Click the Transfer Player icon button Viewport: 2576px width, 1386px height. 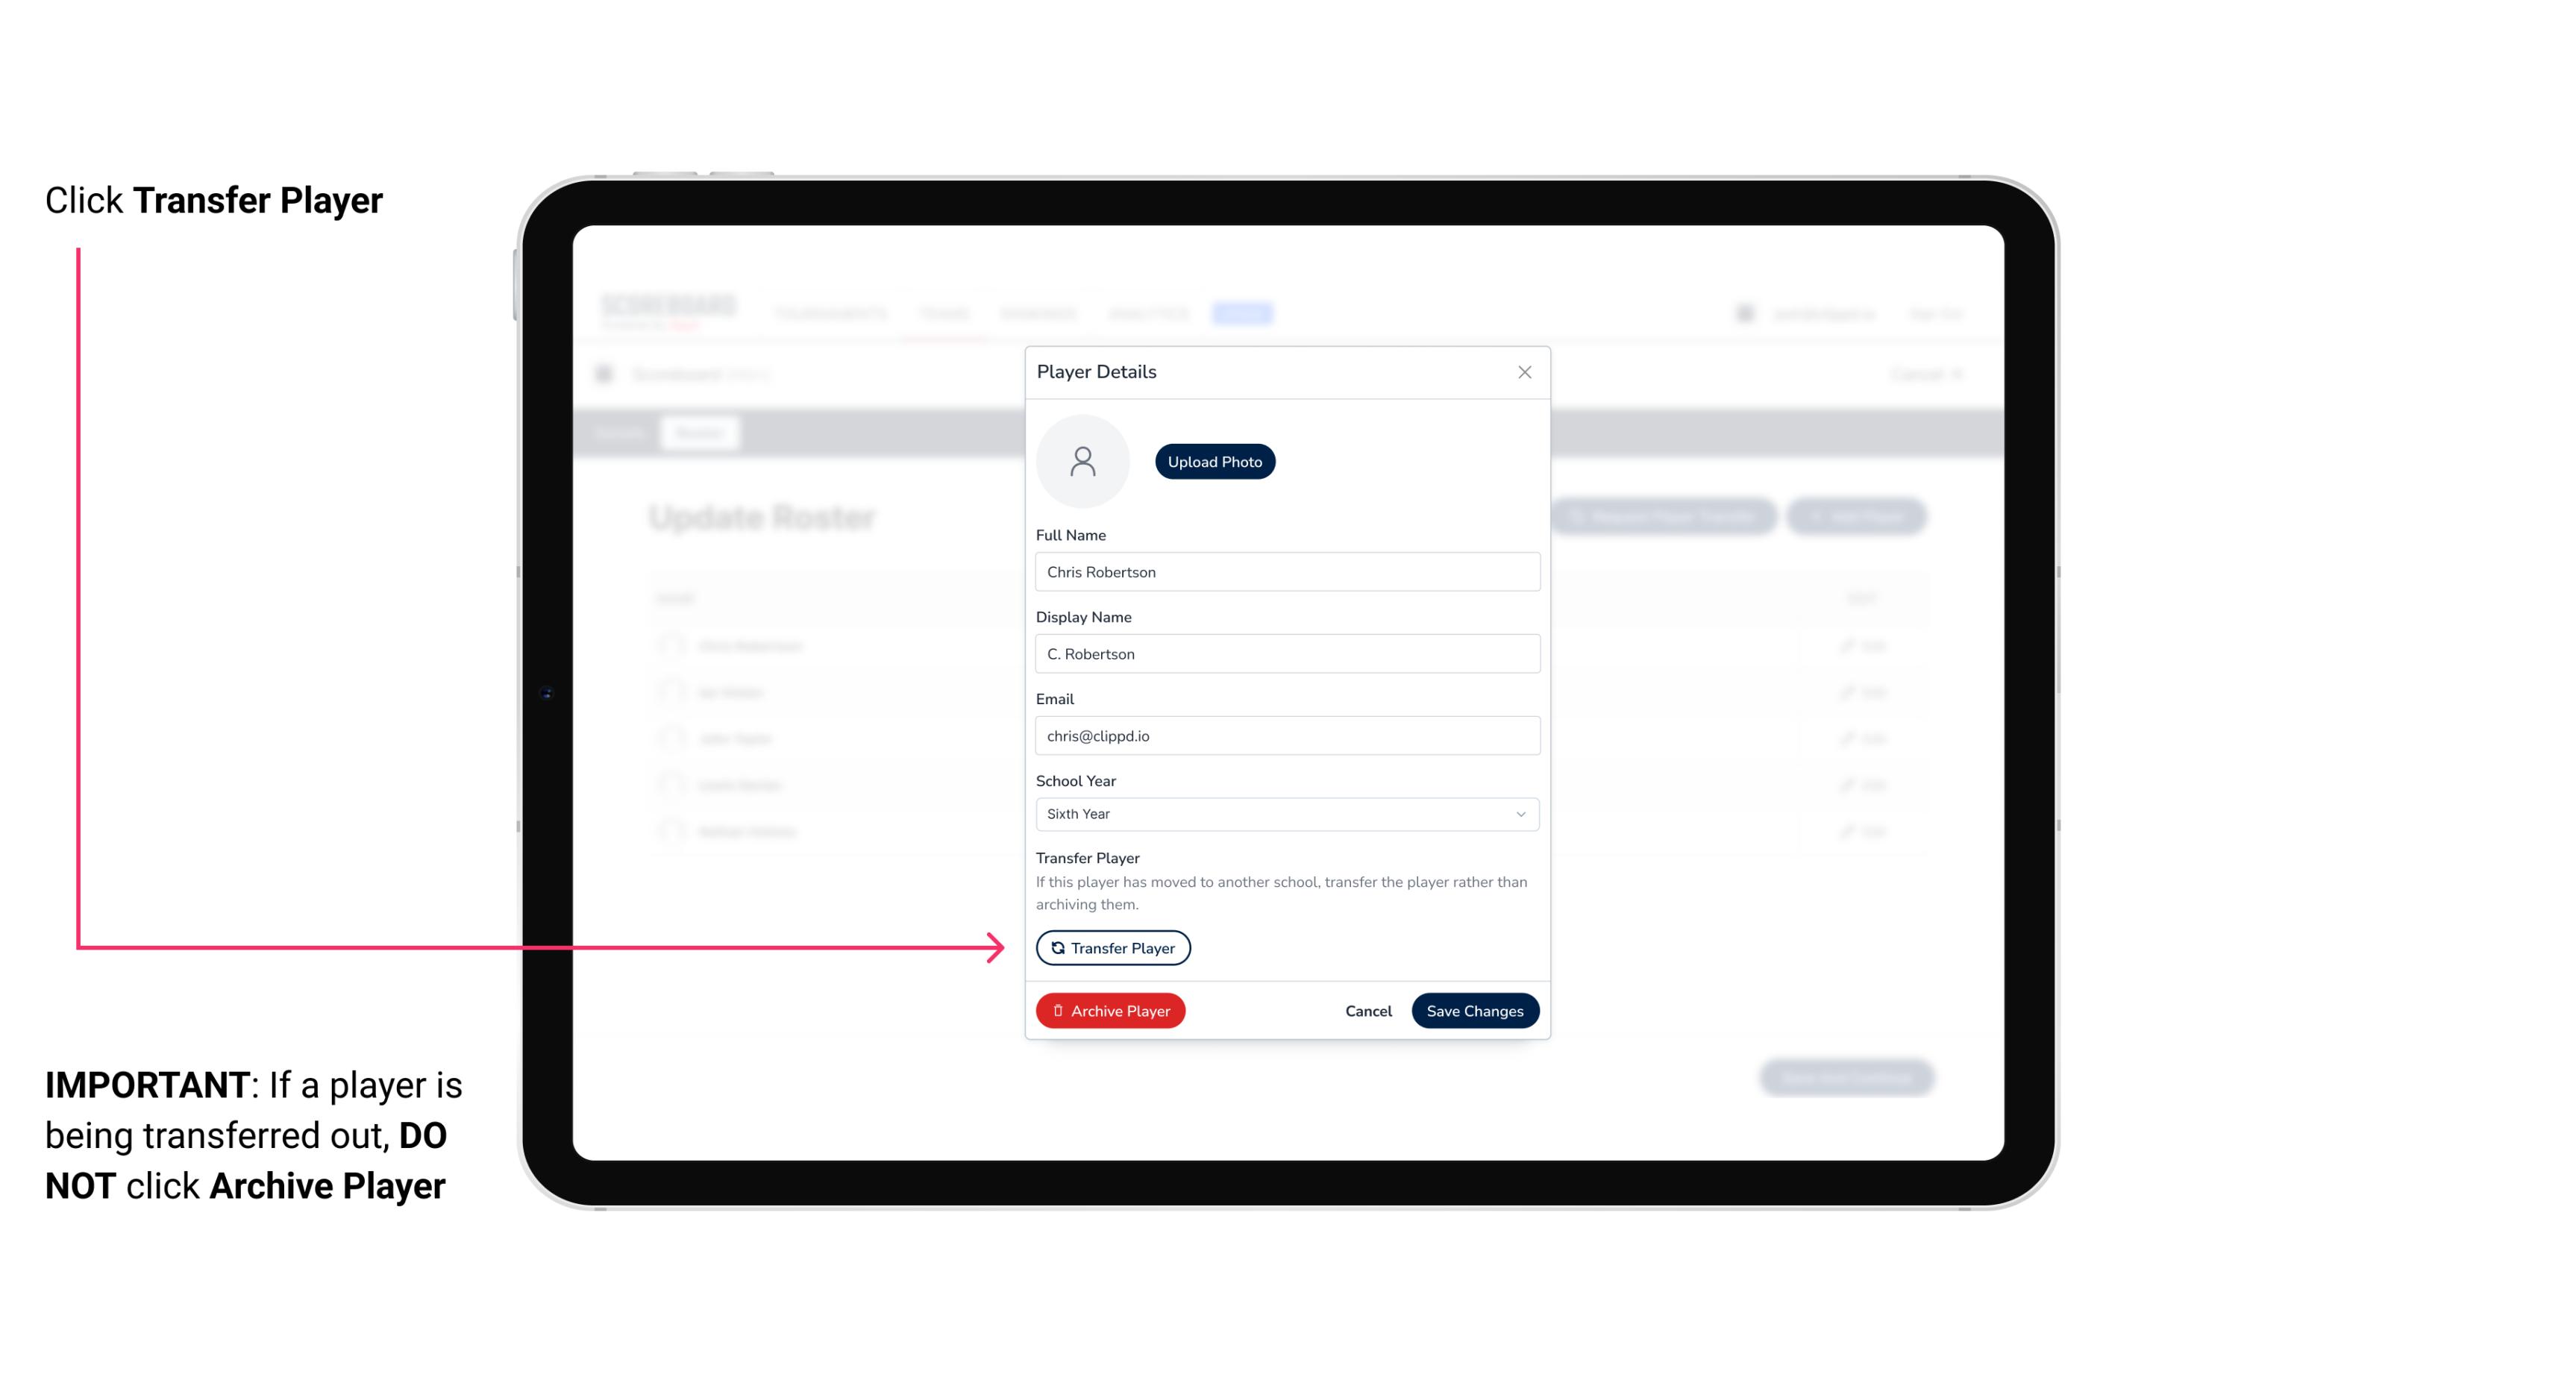click(1112, 947)
